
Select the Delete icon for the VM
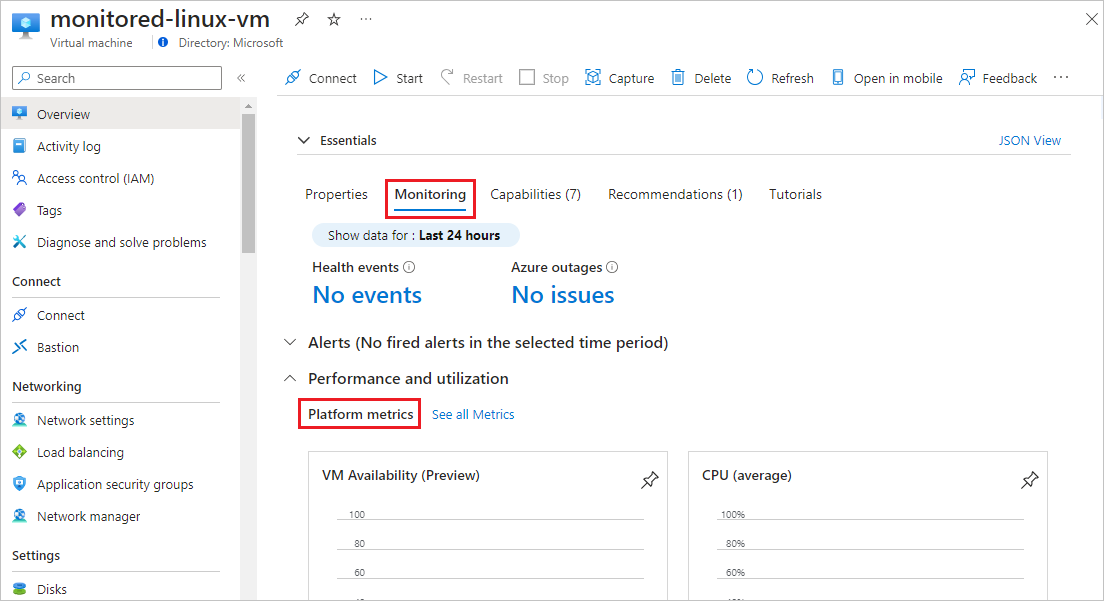click(x=680, y=78)
